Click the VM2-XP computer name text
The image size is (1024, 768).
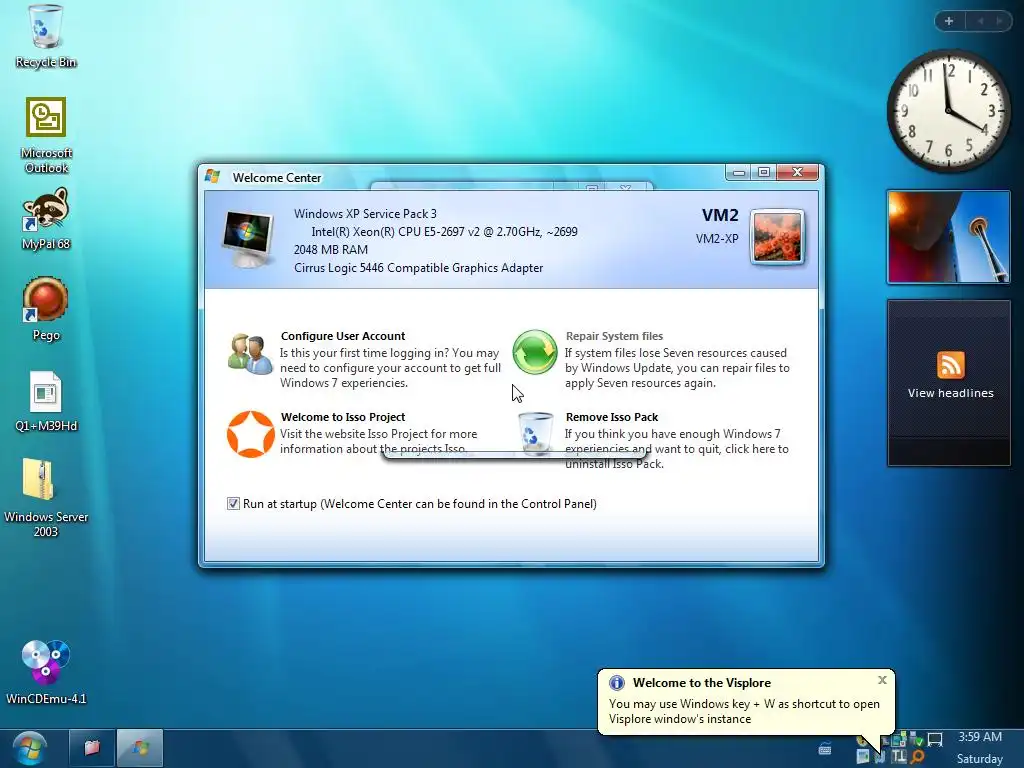click(x=717, y=238)
